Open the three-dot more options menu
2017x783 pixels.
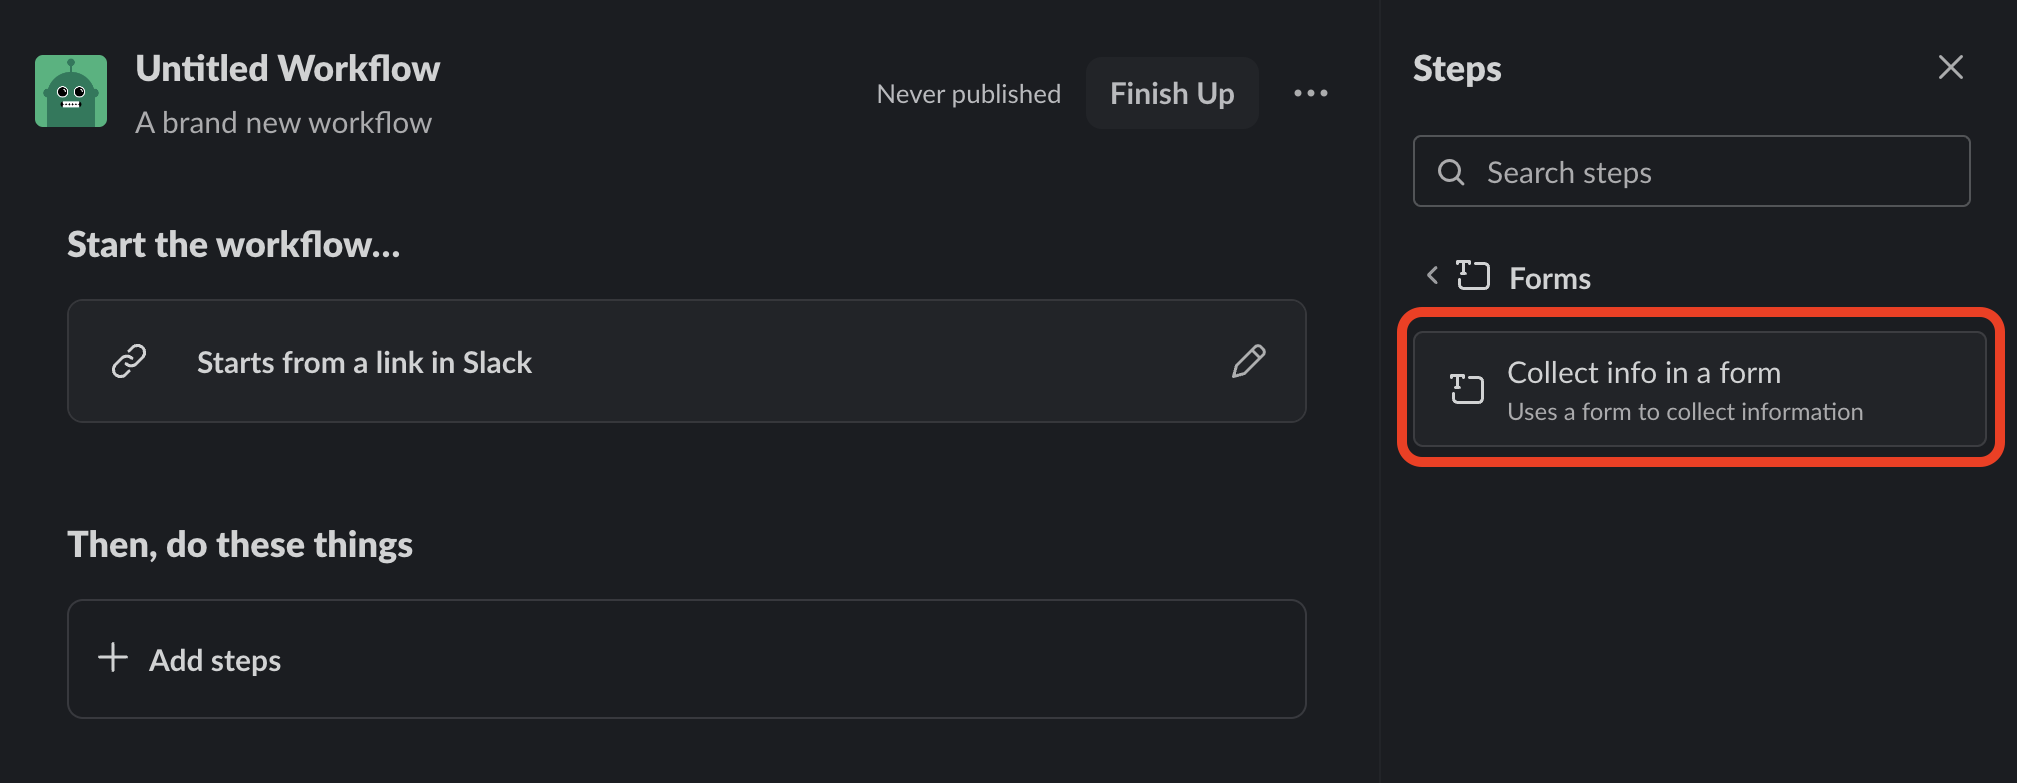click(1310, 94)
